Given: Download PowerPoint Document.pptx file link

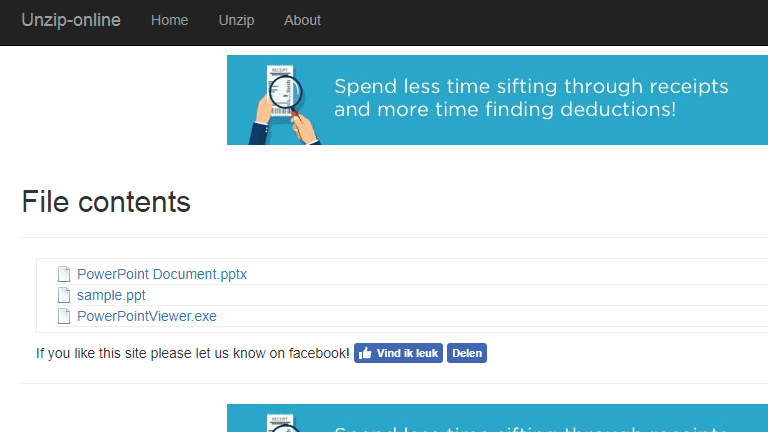Looking at the screenshot, I should tap(162, 274).
